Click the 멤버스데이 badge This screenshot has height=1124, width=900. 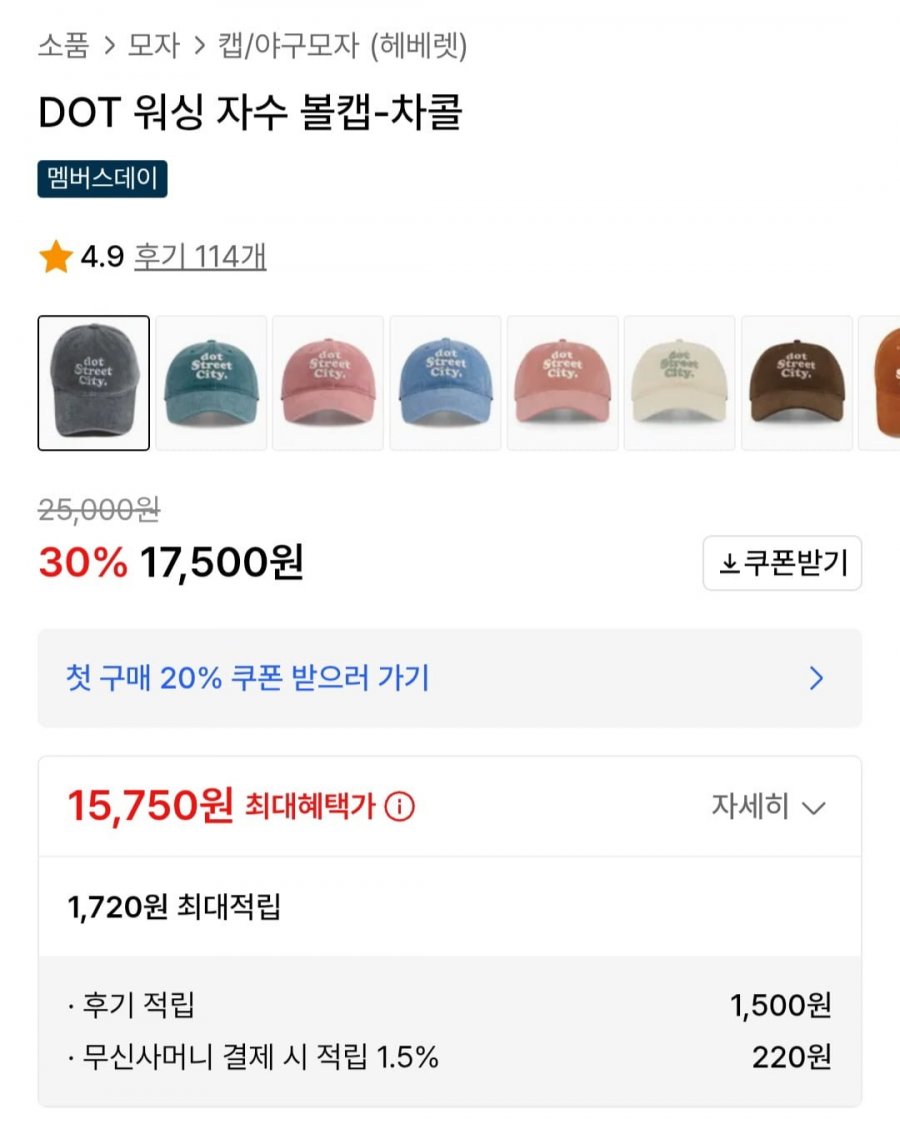coord(102,179)
